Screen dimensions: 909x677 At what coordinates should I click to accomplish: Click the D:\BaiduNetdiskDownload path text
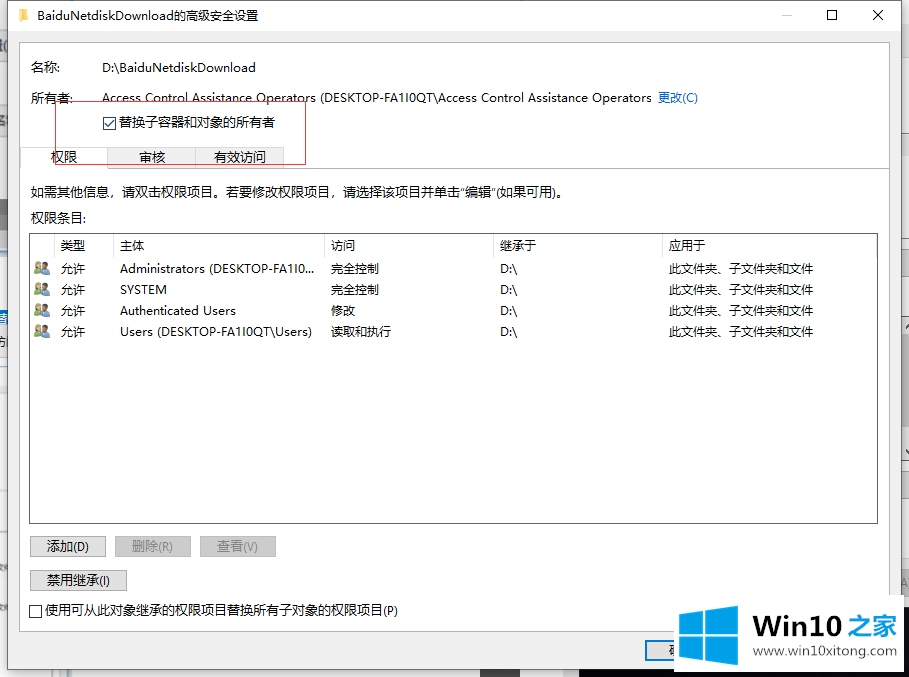pos(179,67)
